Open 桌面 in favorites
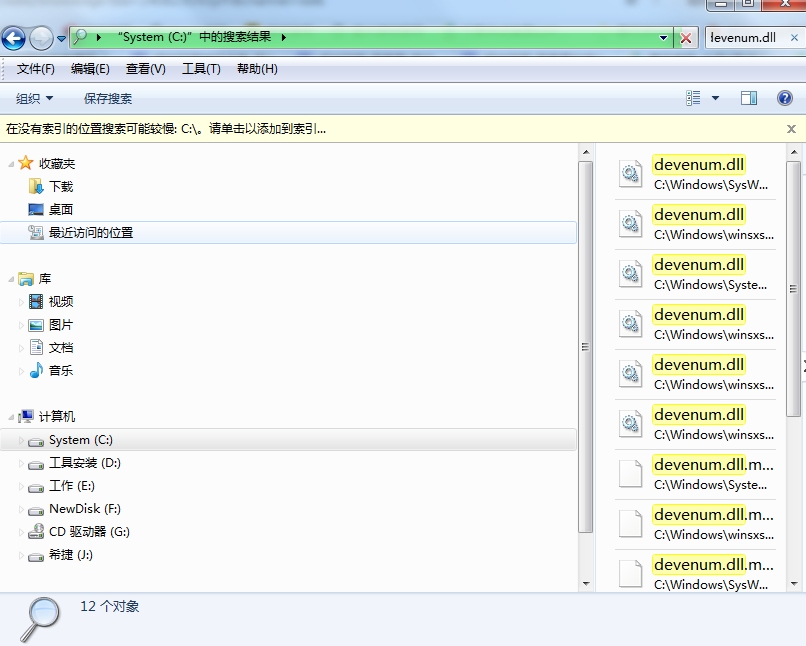The image size is (806, 646). pyautogui.click(x=61, y=210)
